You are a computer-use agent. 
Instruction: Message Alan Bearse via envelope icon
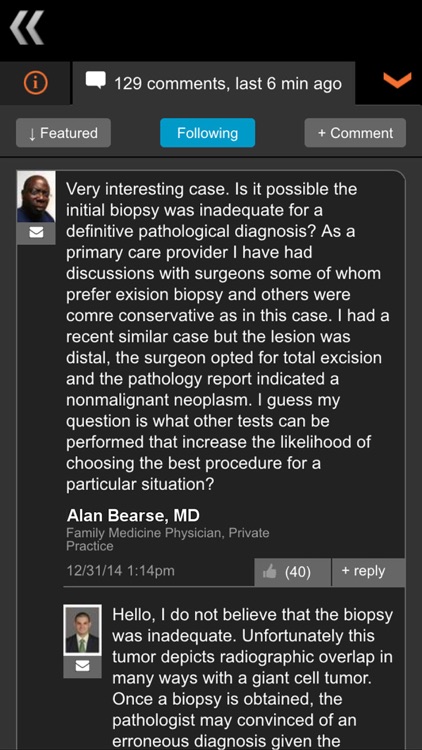(36, 233)
